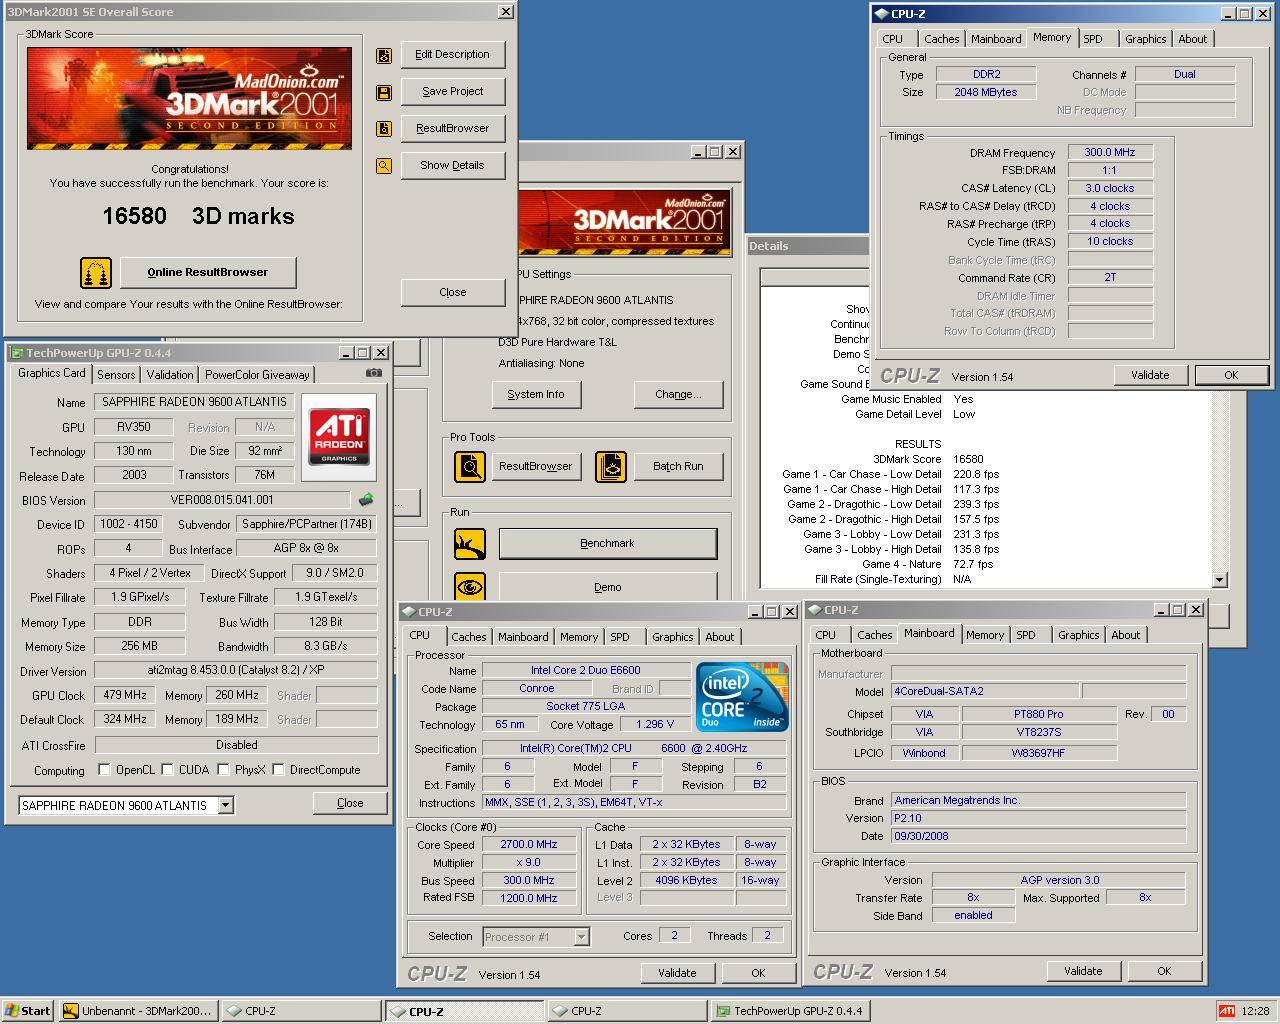Click the 12:28 taskbar clock
This screenshot has width=1280, height=1024.
coord(1255,1011)
